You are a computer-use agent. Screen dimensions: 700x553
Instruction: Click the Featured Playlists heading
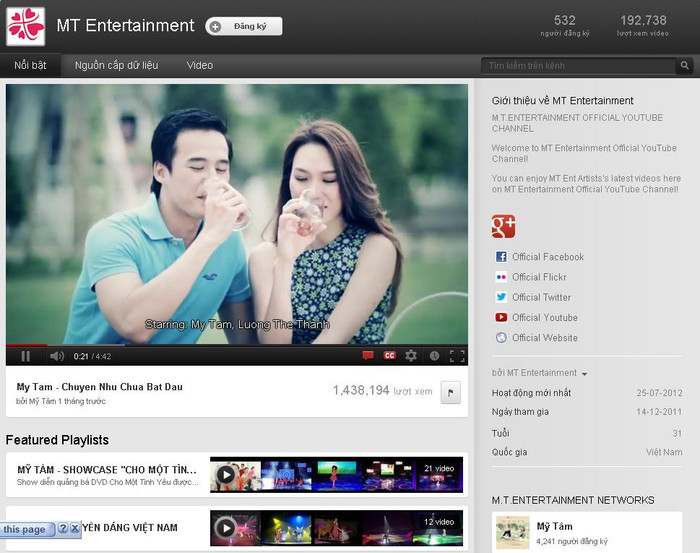[x=57, y=440]
